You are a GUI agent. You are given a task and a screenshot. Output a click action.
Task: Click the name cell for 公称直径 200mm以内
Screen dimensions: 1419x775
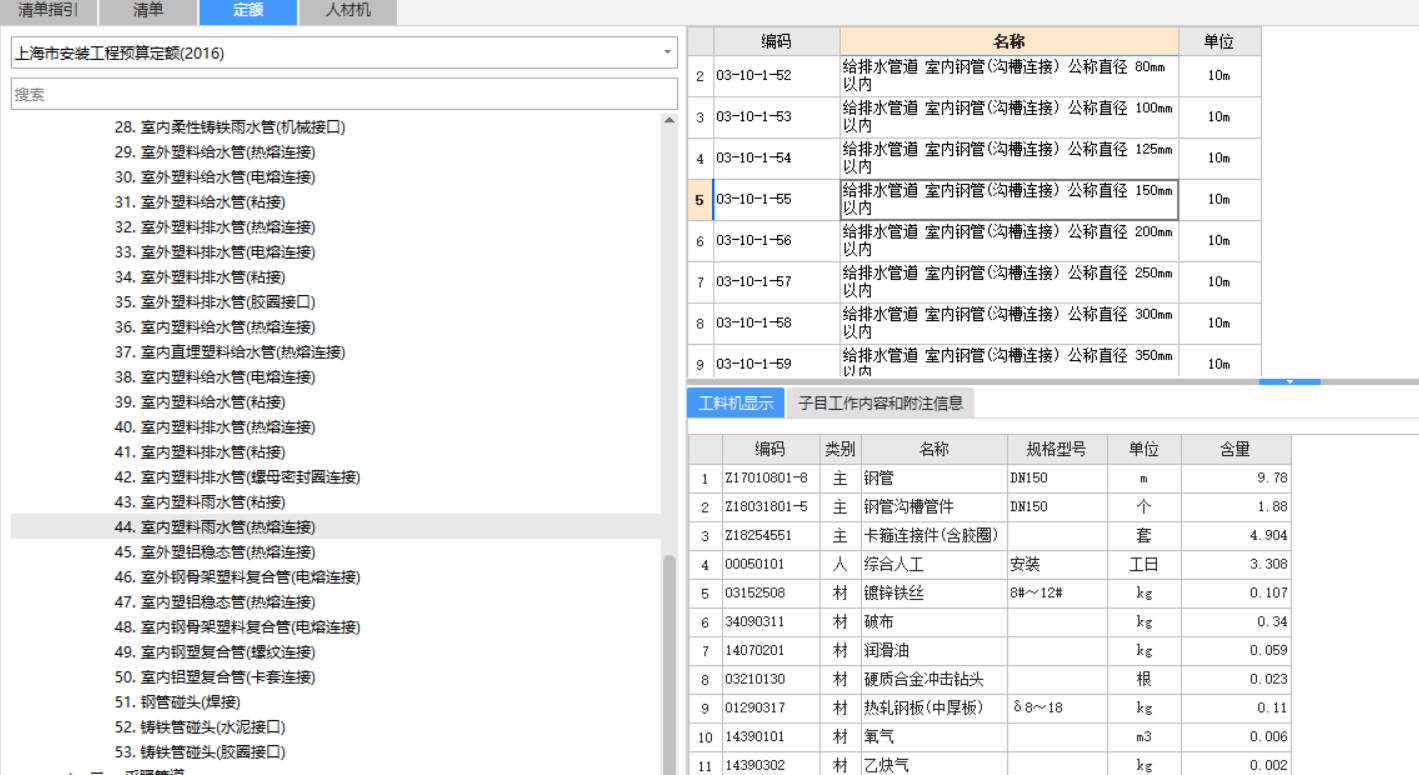click(1009, 241)
